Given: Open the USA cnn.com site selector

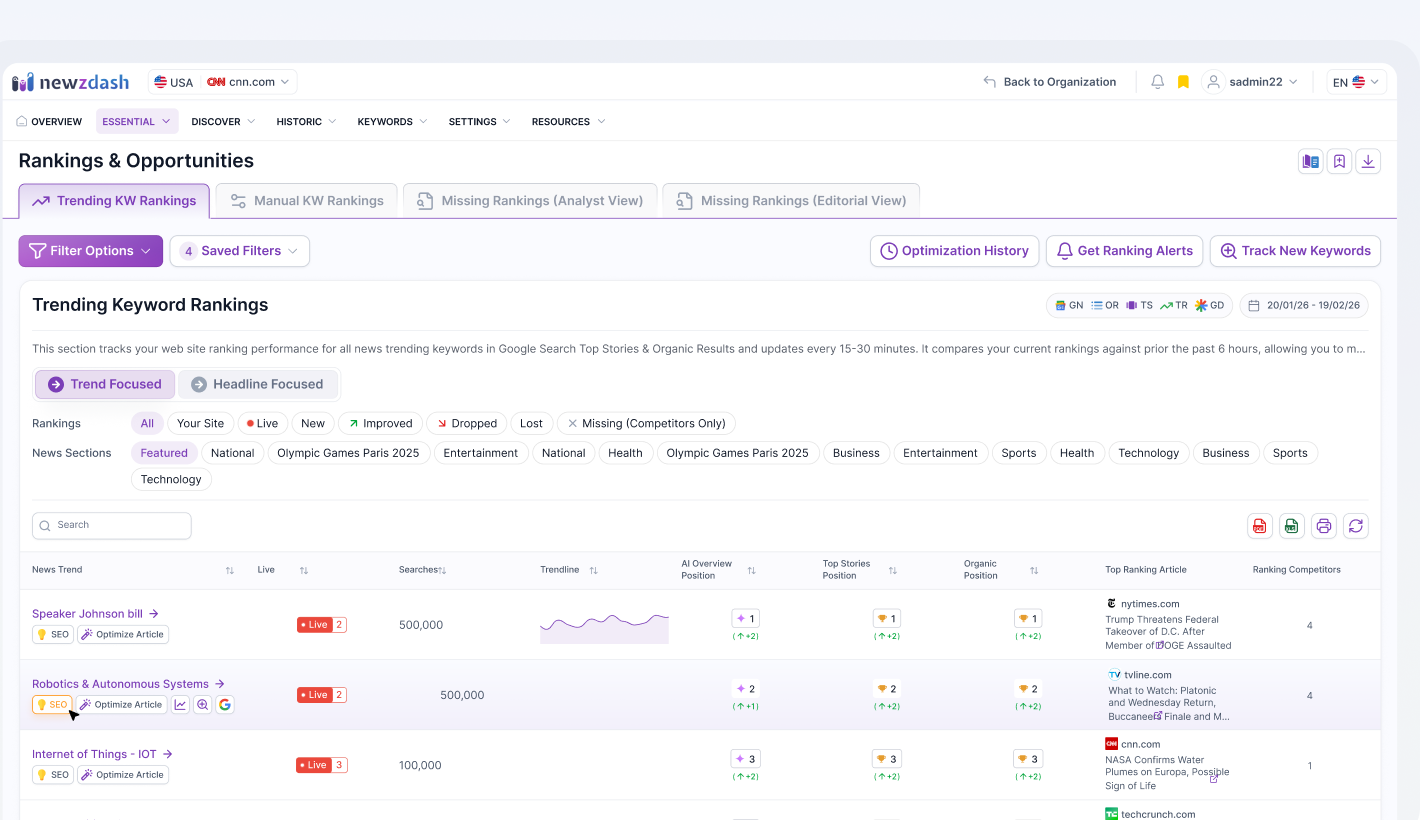Looking at the screenshot, I should tap(223, 82).
